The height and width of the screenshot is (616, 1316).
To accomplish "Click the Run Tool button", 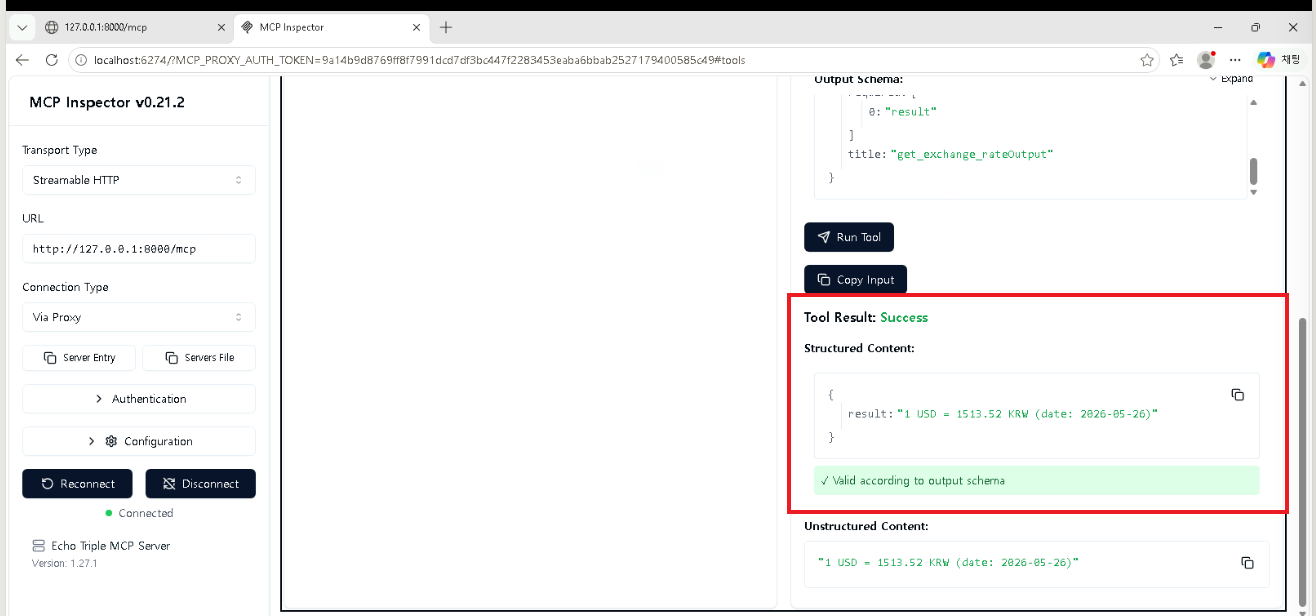I will [849, 237].
